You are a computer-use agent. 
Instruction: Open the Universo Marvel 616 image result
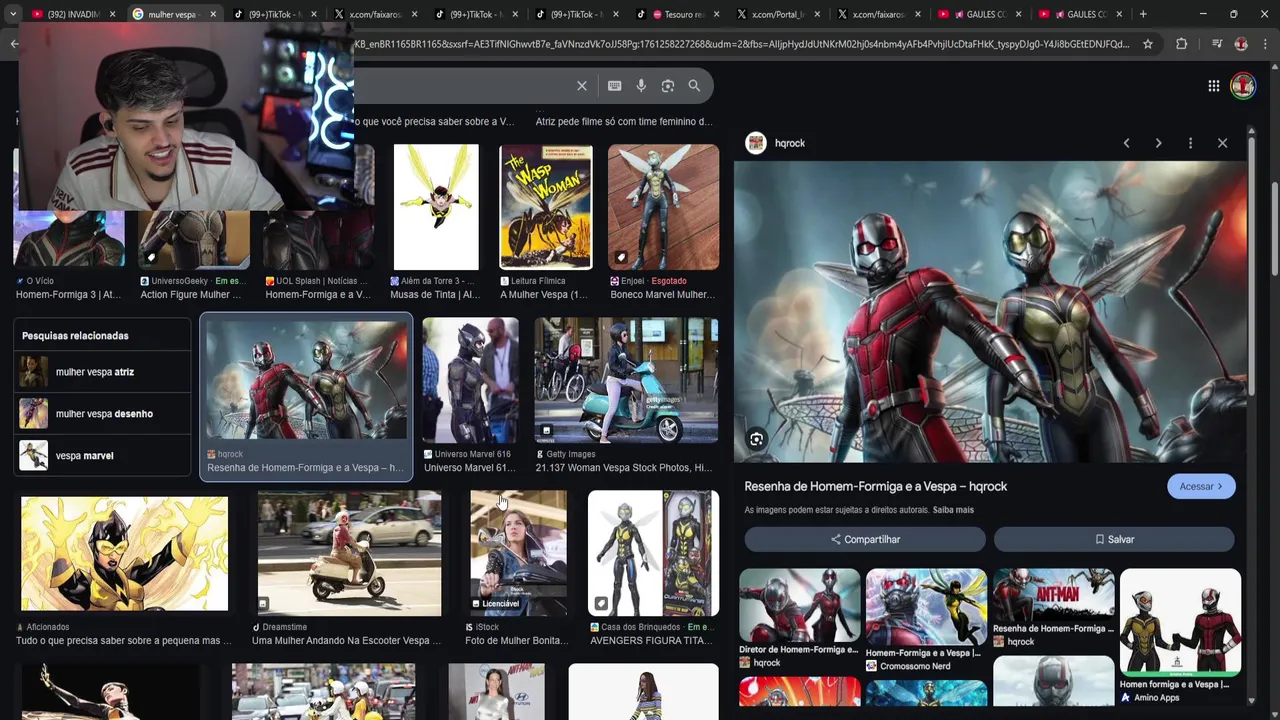click(470, 380)
